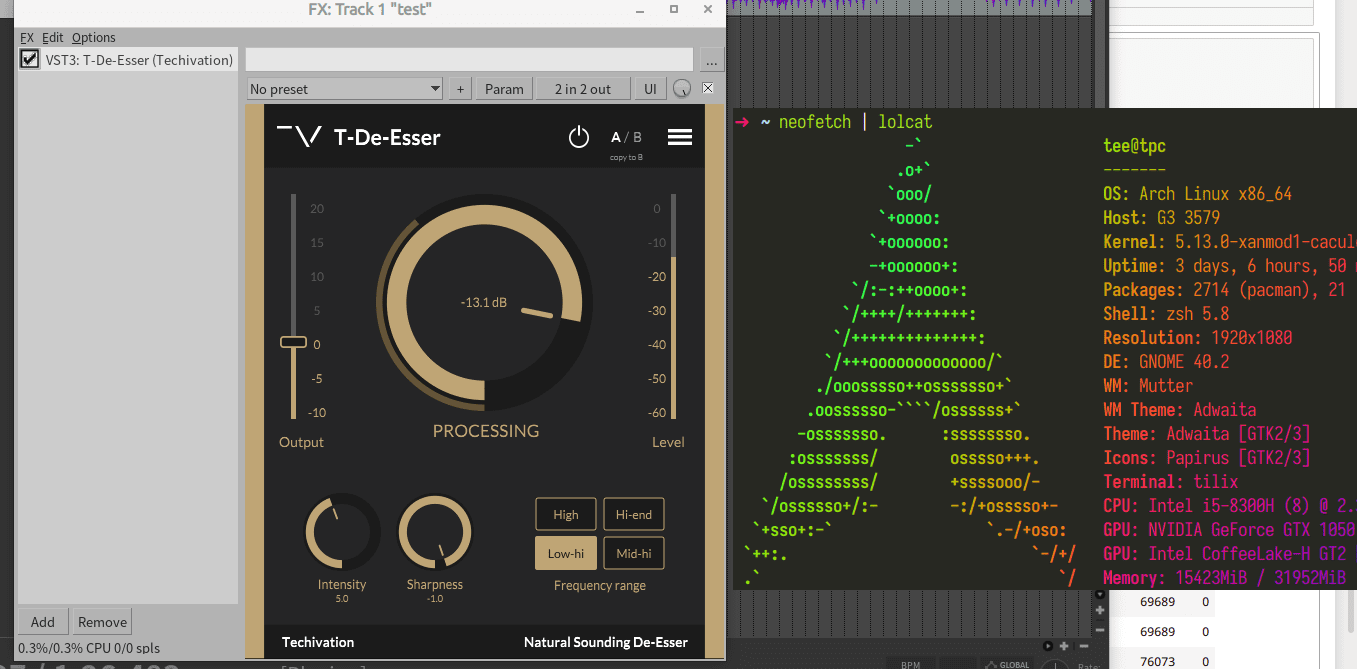Click the -13.1 dB threshold value

click(484, 302)
